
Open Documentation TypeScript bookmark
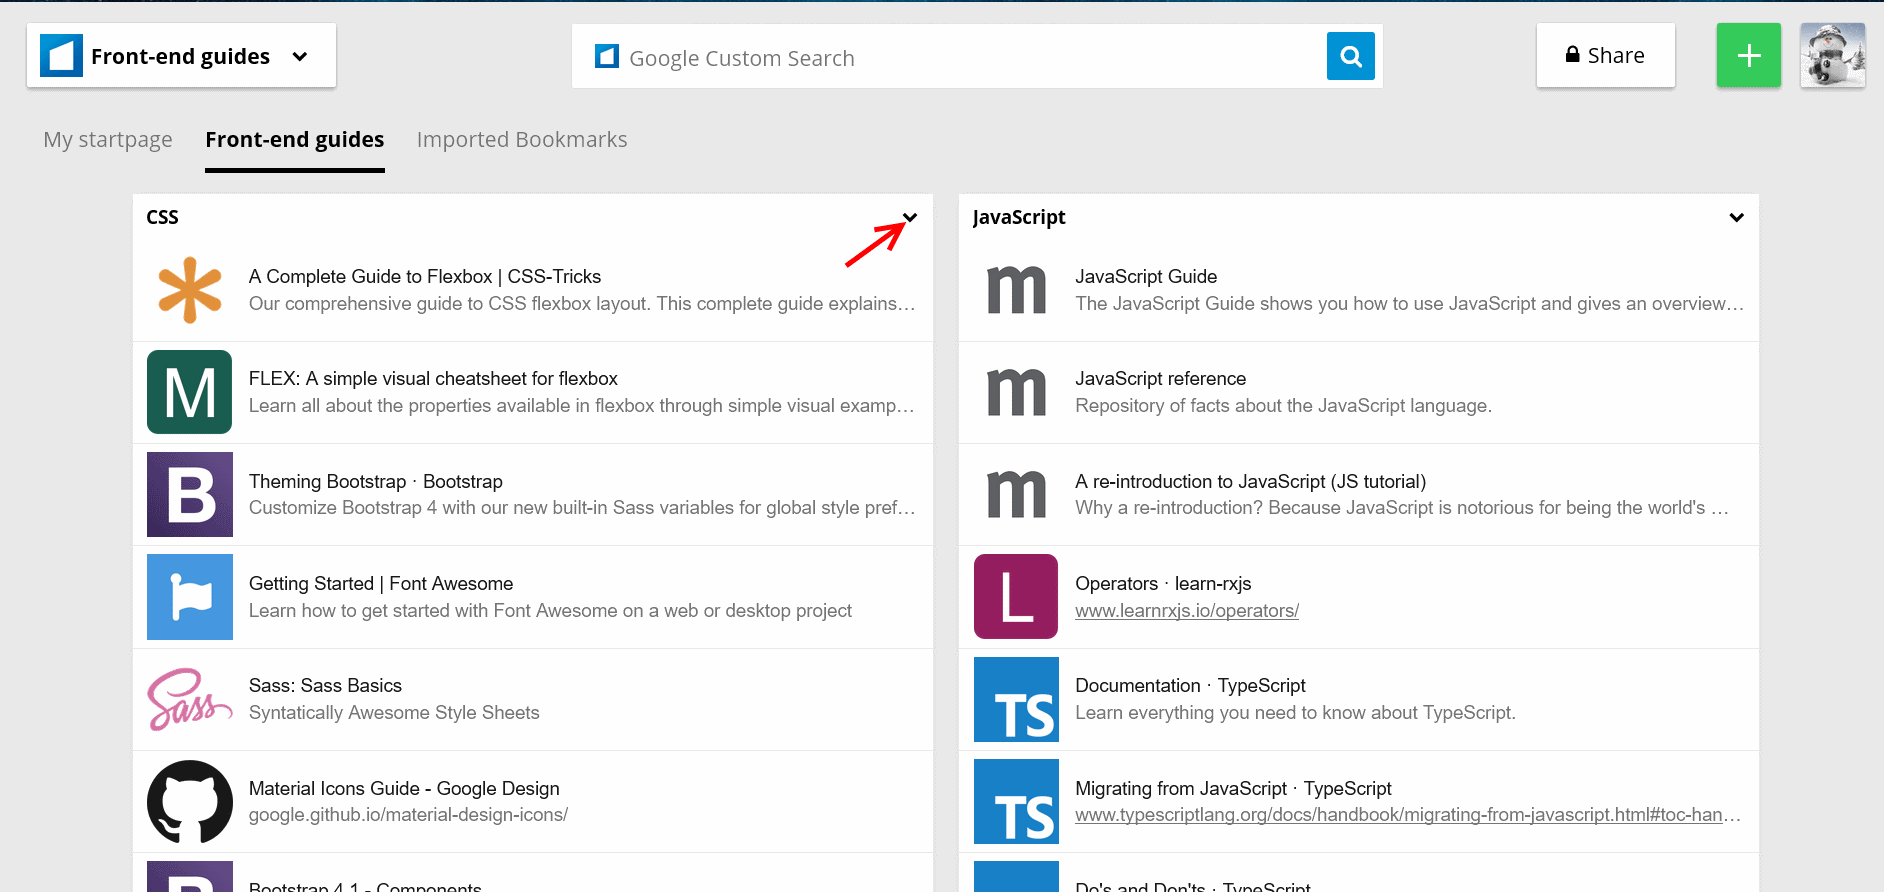pyautogui.click(x=1190, y=686)
